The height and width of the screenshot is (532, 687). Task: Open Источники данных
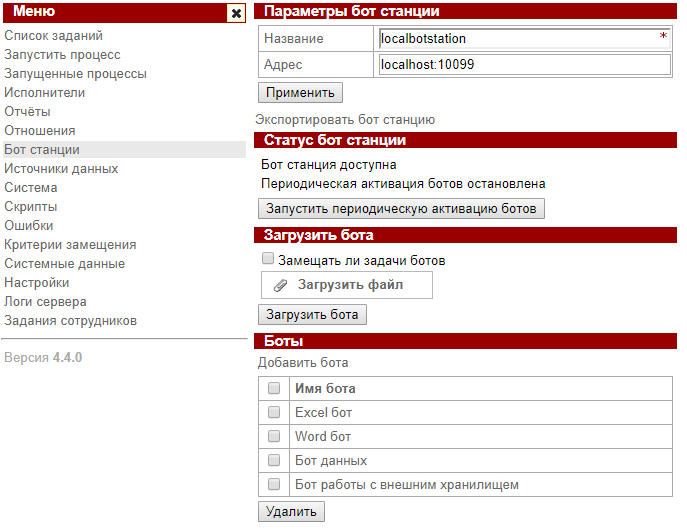61,169
